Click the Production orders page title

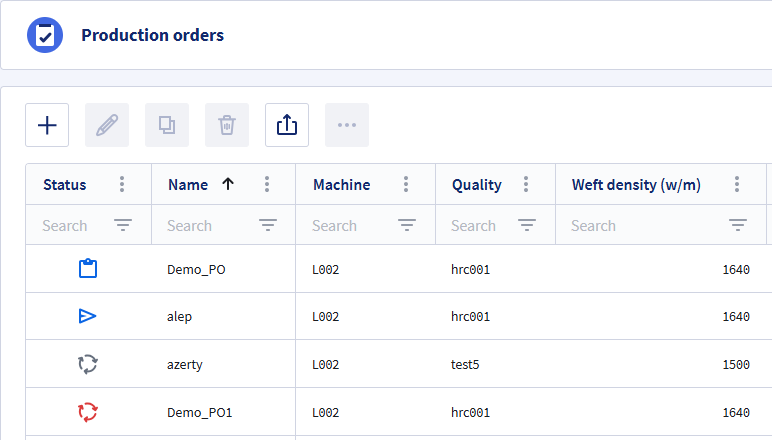coord(153,35)
